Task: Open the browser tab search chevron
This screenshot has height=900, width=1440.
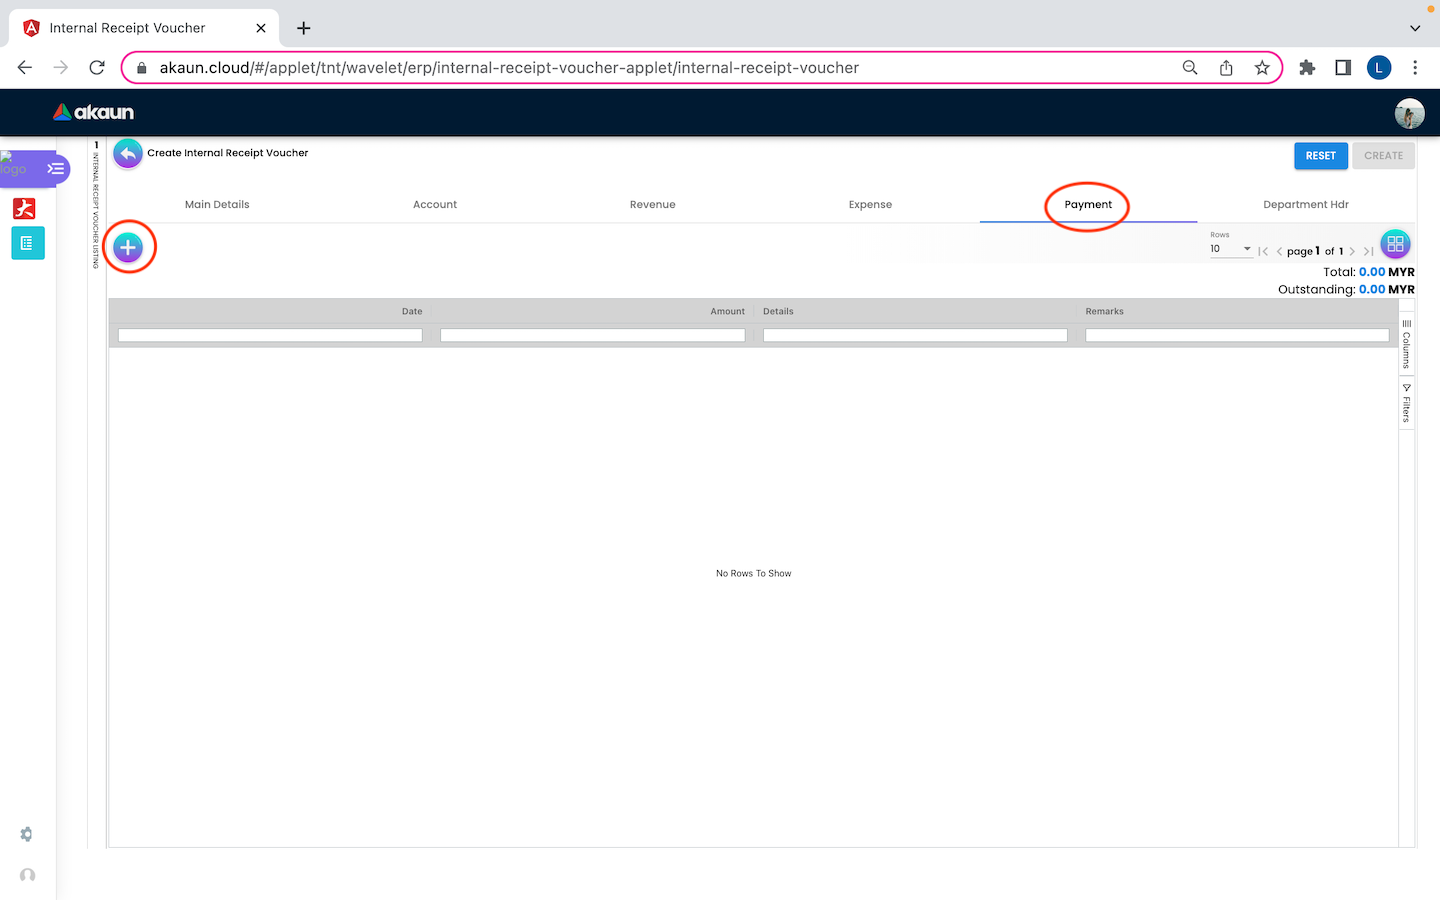Action: 1415,28
